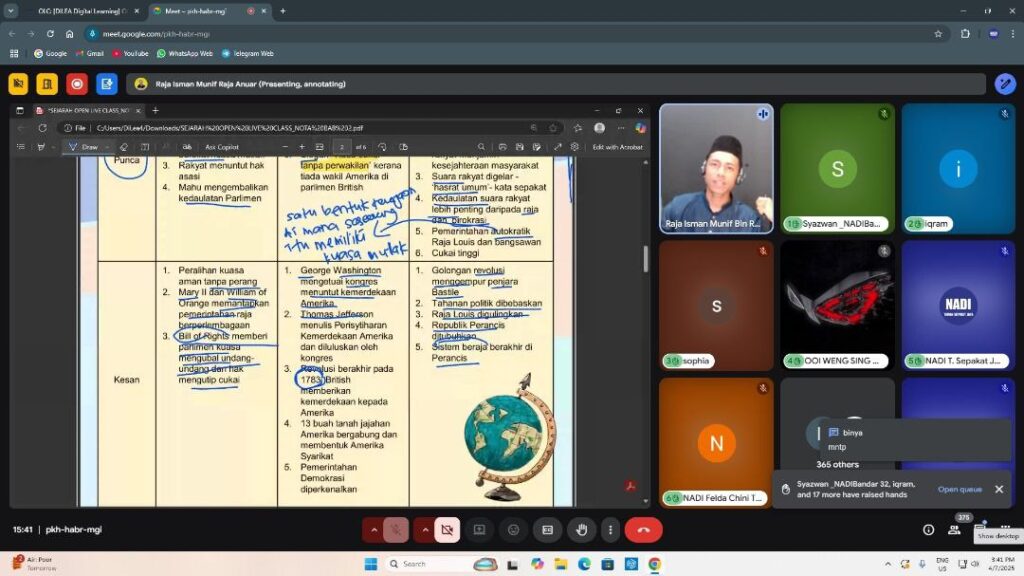This screenshot has height=576, width=1024.
Task: Open the emoji reactions button
Action: pyautogui.click(x=514, y=529)
